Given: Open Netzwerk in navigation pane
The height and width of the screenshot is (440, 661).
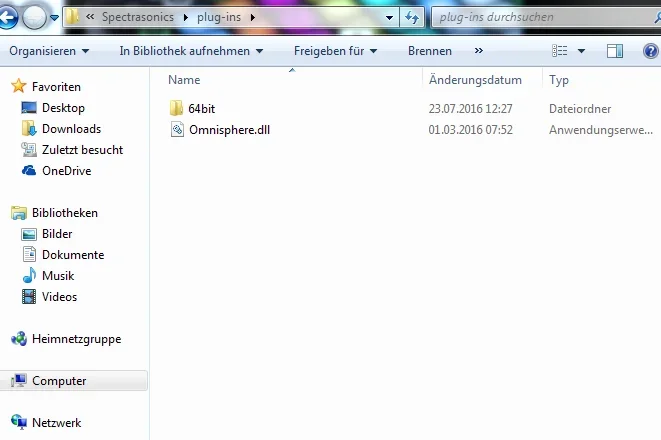Looking at the screenshot, I should pos(56,423).
